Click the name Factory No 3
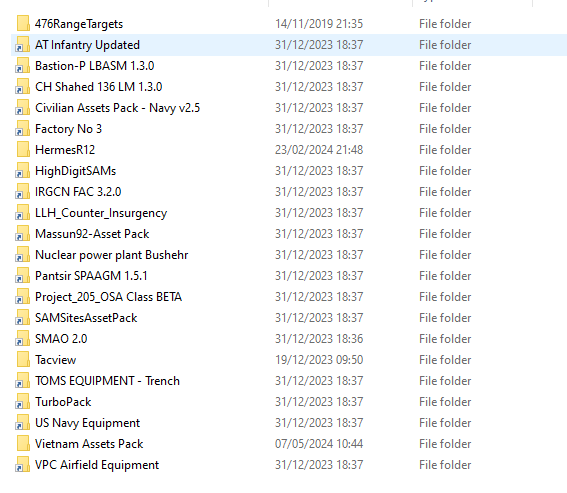Viewport: 567px width, 493px height. pyautogui.click(x=68, y=129)
